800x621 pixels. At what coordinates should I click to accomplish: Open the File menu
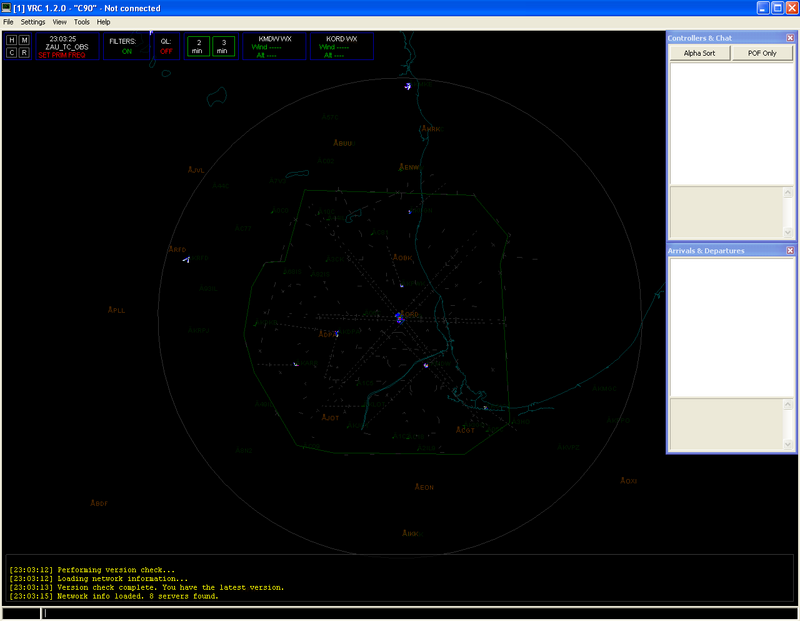[8, 21]
